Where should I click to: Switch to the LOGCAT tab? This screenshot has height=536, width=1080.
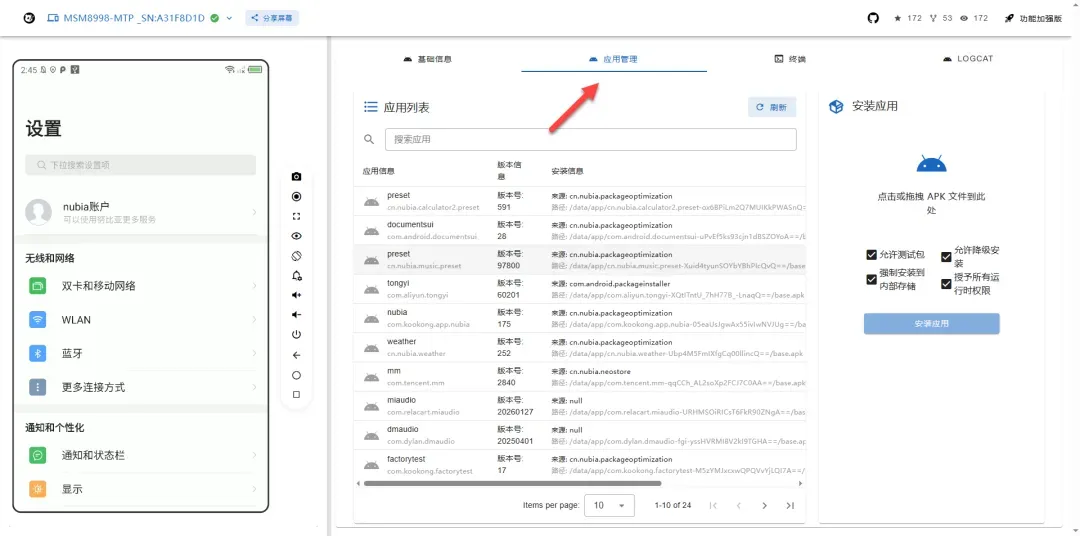pyautogui.click(x=968, y=59)
